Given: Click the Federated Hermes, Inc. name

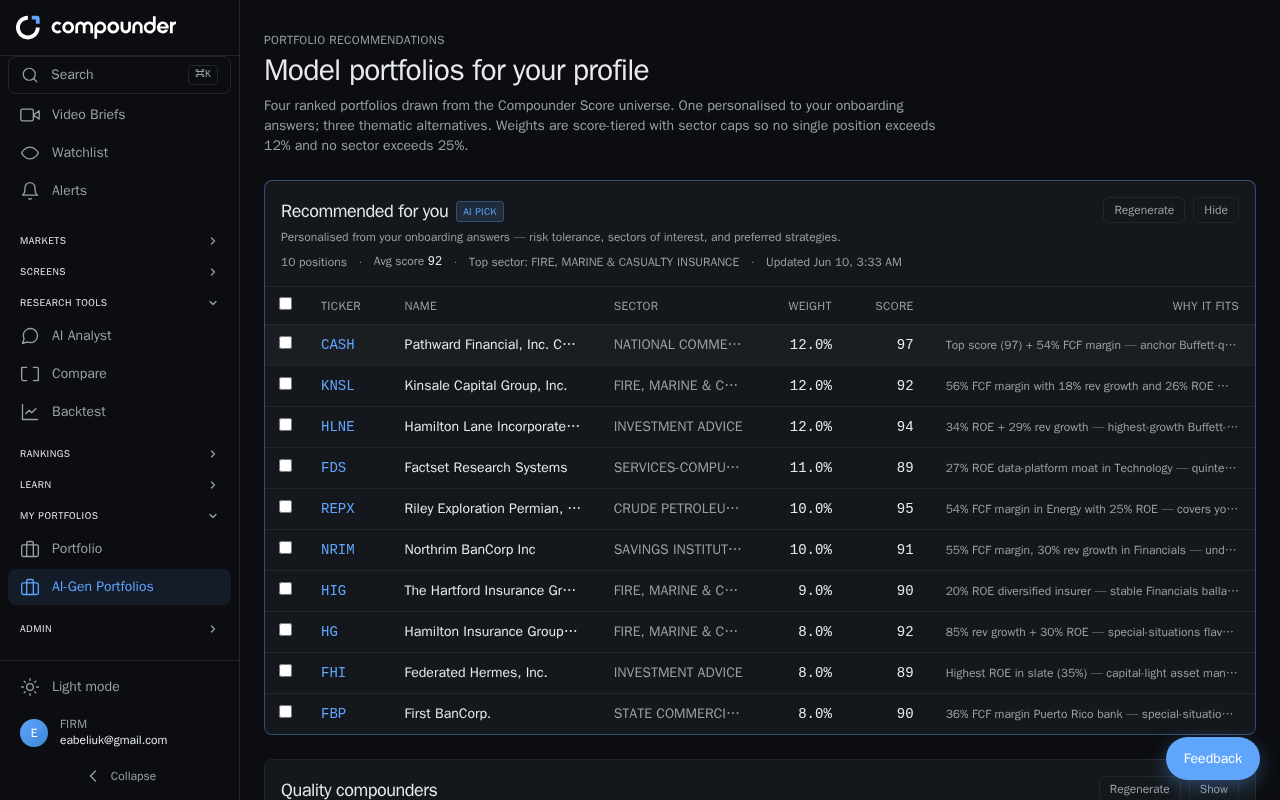Looking at the screenshot, I should [476, 672].
